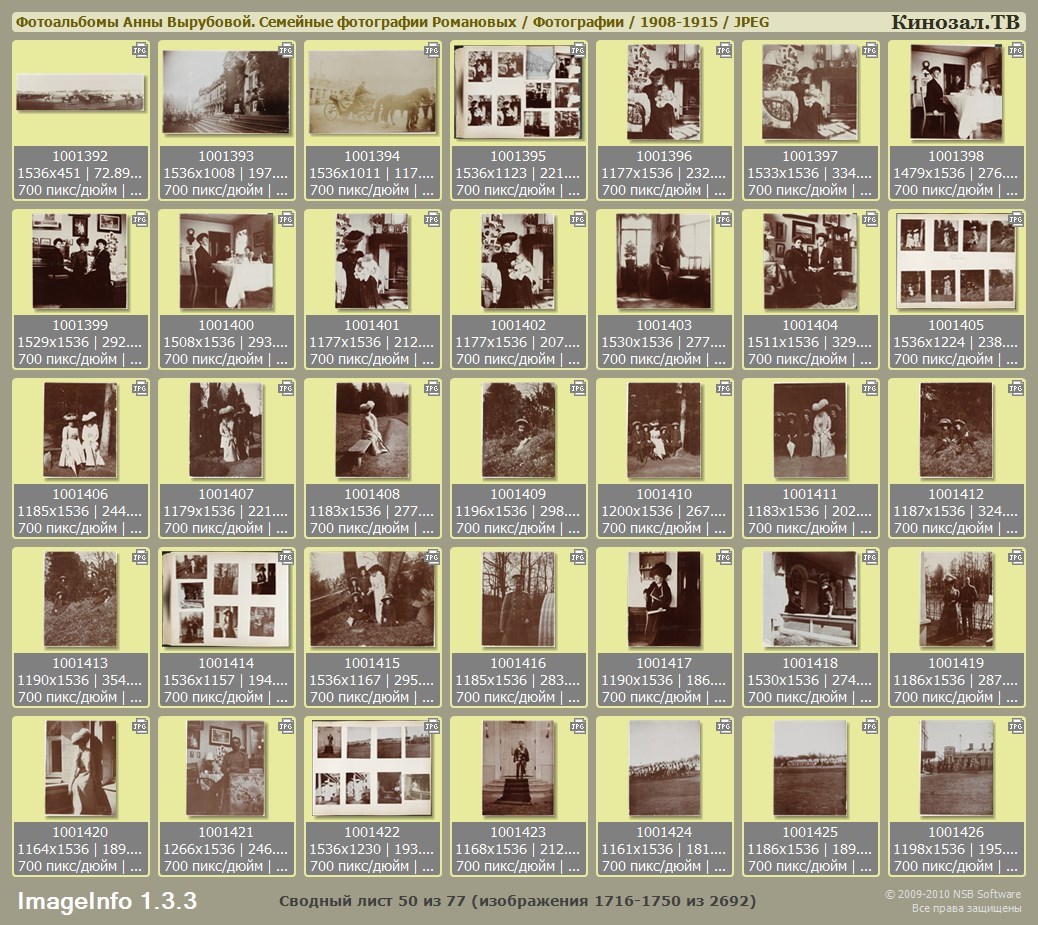Click the Кинозал.ТВ logo in header
Viewport: 1038px width, 925px height.
[x=954, y=22]
